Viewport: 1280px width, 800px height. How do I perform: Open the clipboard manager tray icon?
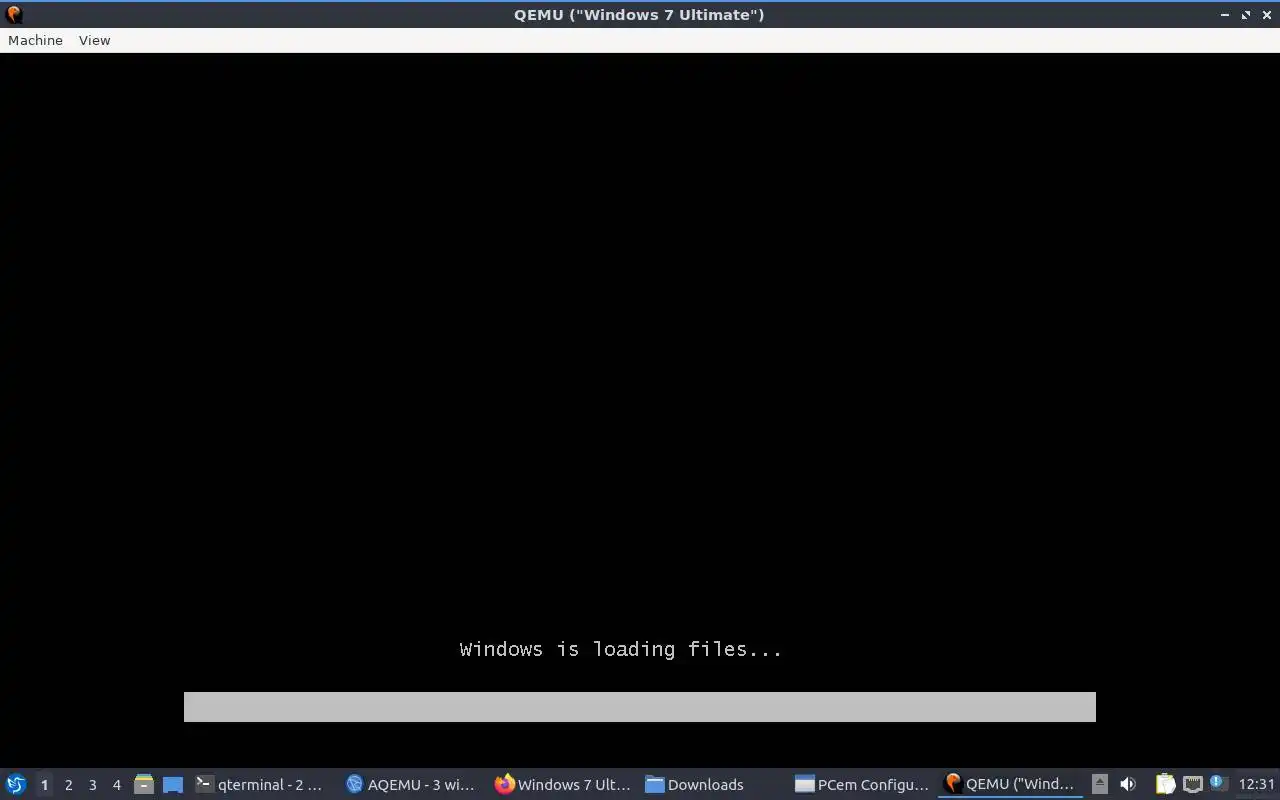1165,784
